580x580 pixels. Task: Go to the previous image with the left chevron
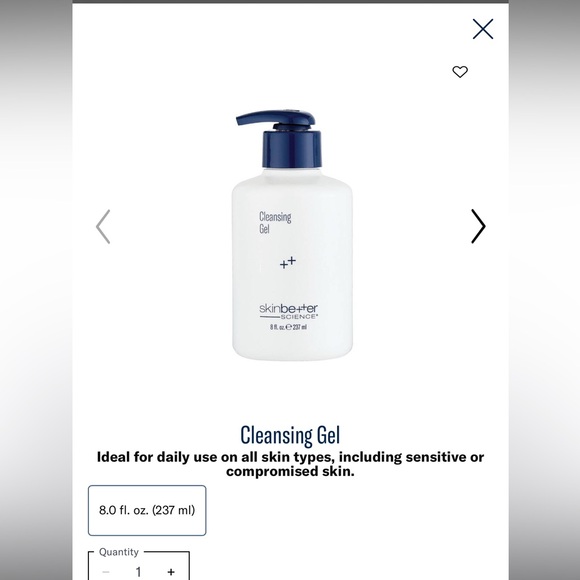[103, 226]
